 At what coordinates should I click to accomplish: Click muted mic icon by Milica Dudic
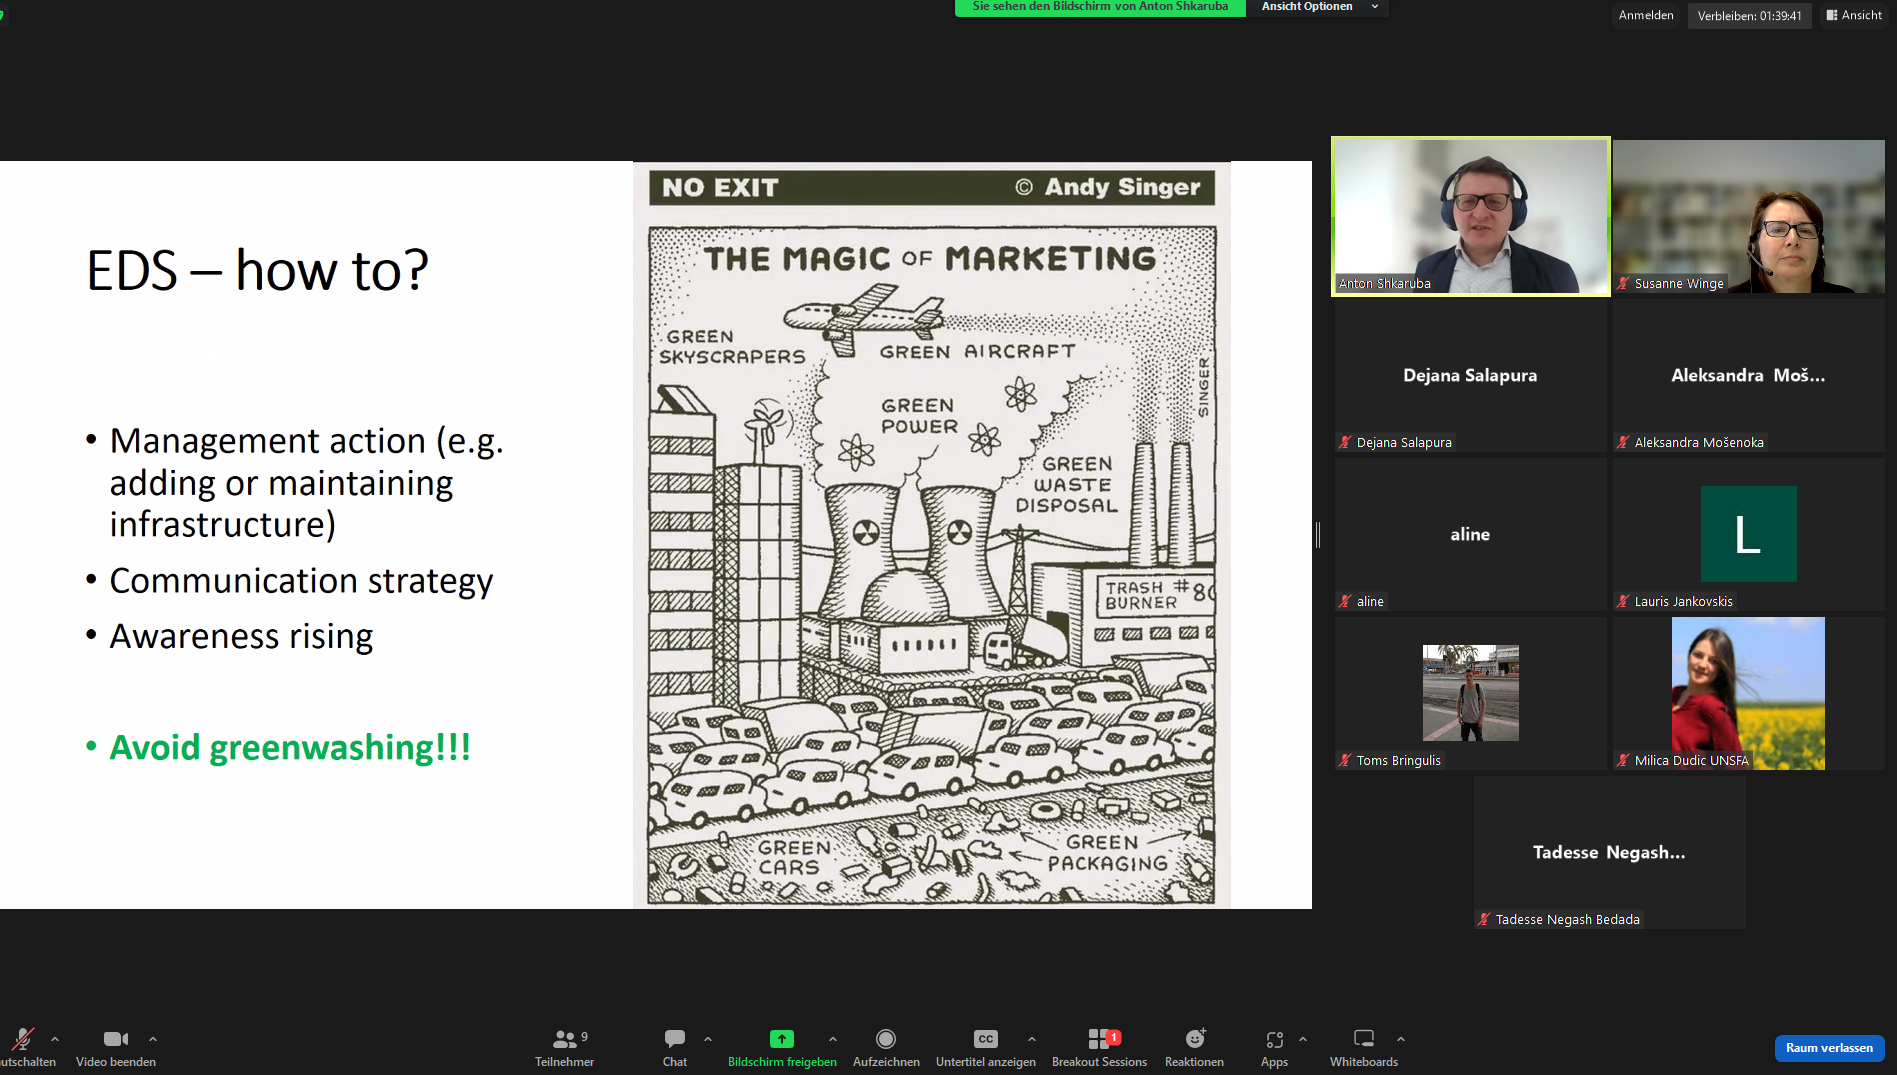1623,761
